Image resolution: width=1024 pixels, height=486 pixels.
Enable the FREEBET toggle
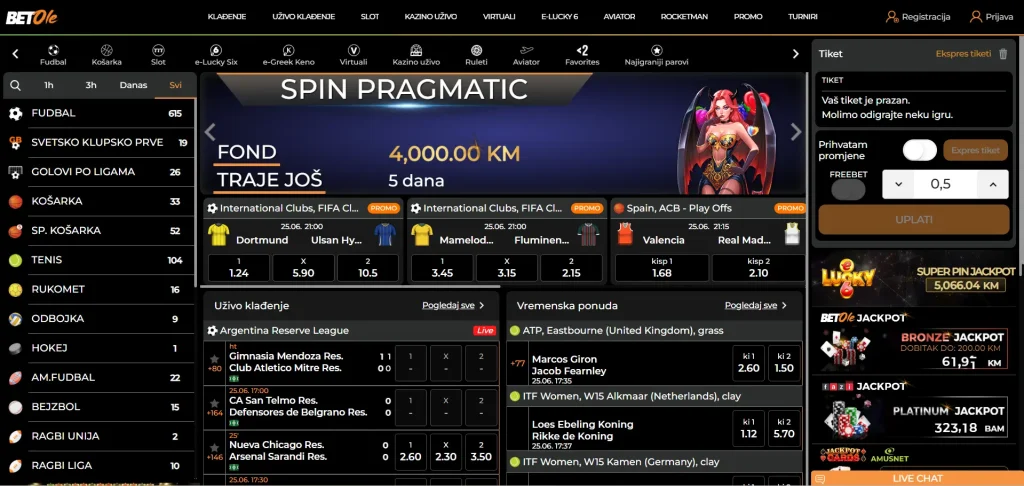[x=848, y=189]
